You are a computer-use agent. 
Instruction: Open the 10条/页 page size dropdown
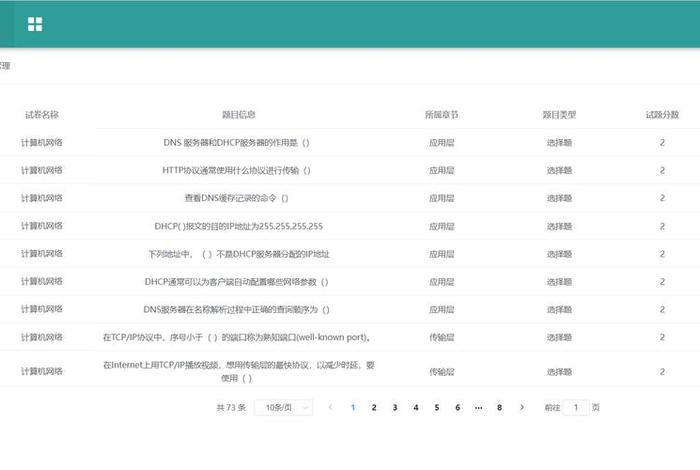click(x=283, y=408)
